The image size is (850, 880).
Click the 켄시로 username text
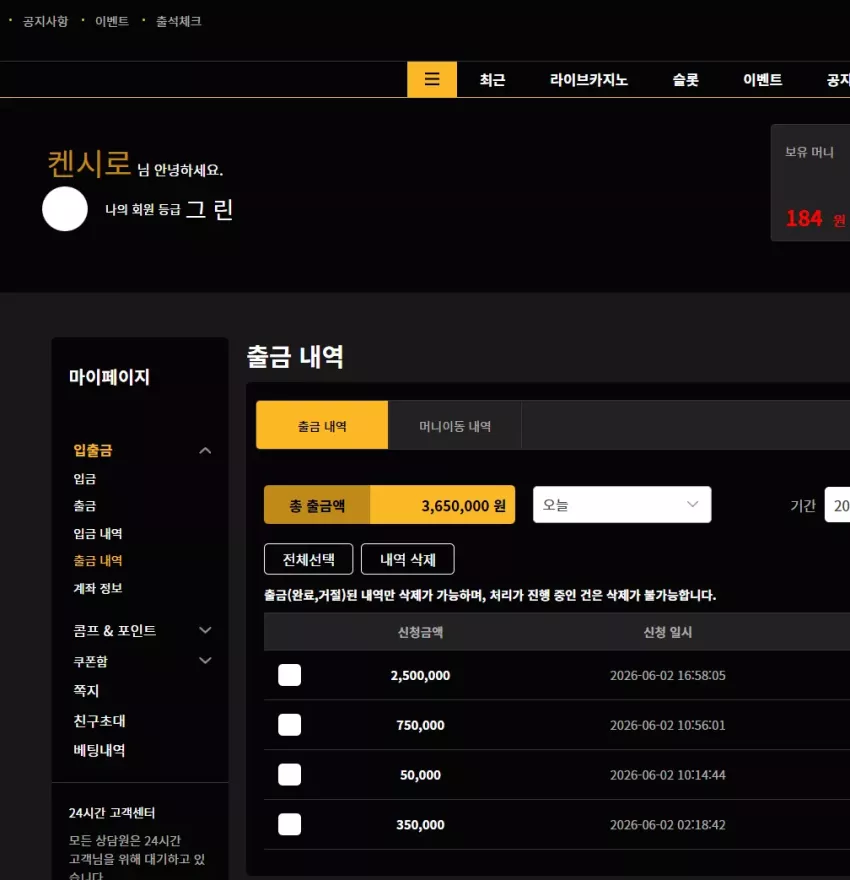pyautogui.click(x=89, y=164)
